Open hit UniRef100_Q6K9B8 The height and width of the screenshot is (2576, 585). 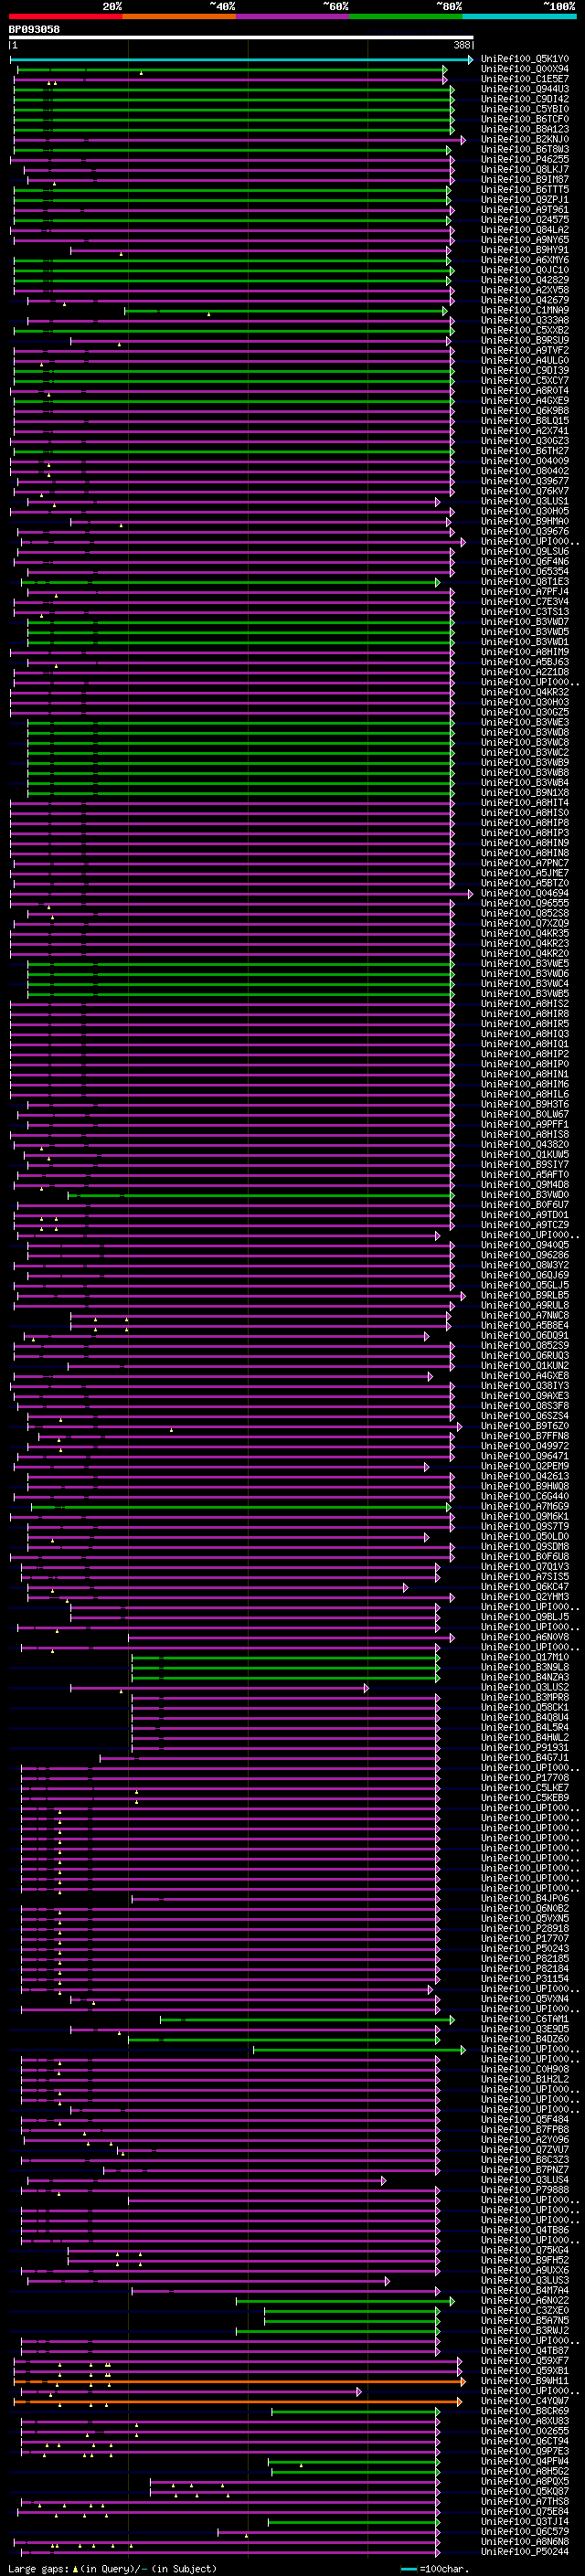click(x=525, y=410)
